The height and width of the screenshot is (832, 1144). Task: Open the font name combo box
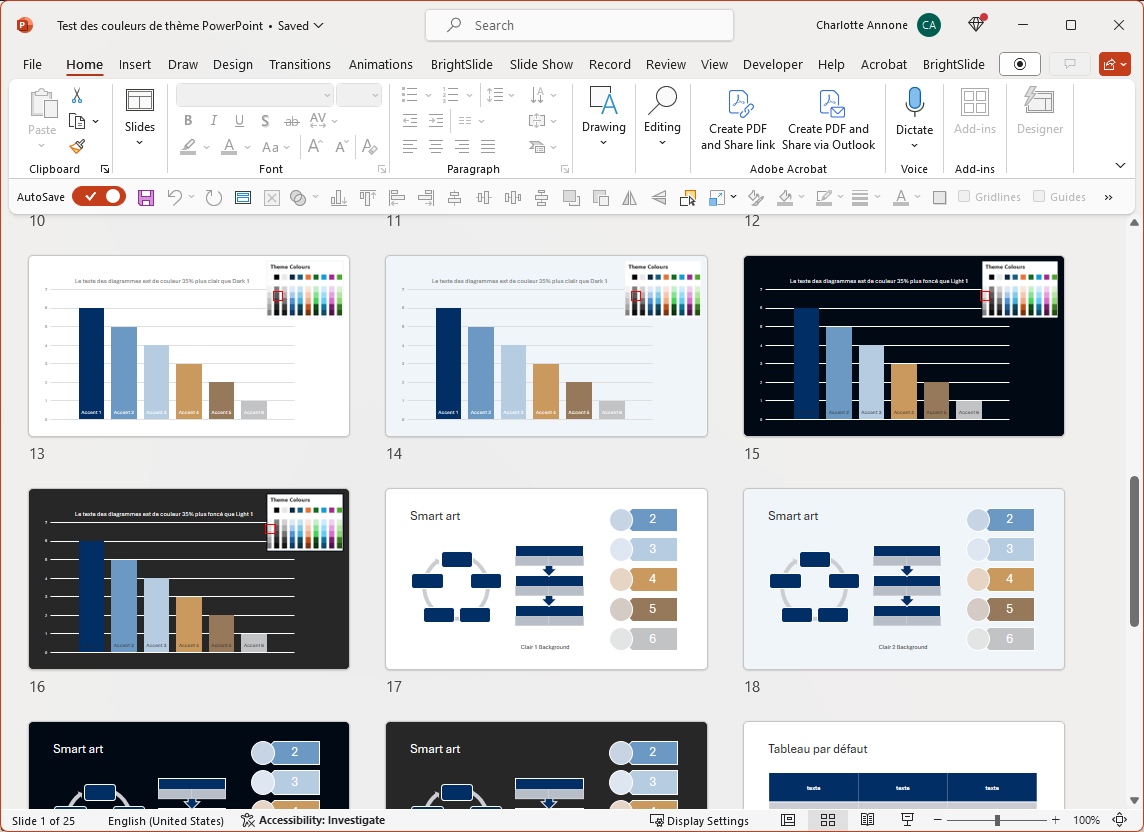tap(255, 95)
